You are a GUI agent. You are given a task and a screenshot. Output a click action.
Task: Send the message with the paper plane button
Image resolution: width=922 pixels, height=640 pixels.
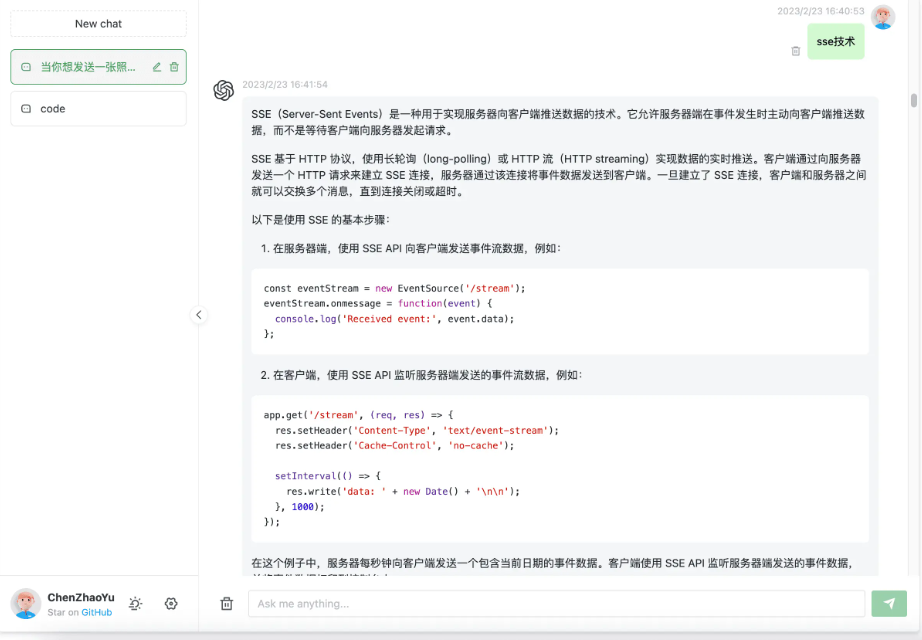pos(889,604)
